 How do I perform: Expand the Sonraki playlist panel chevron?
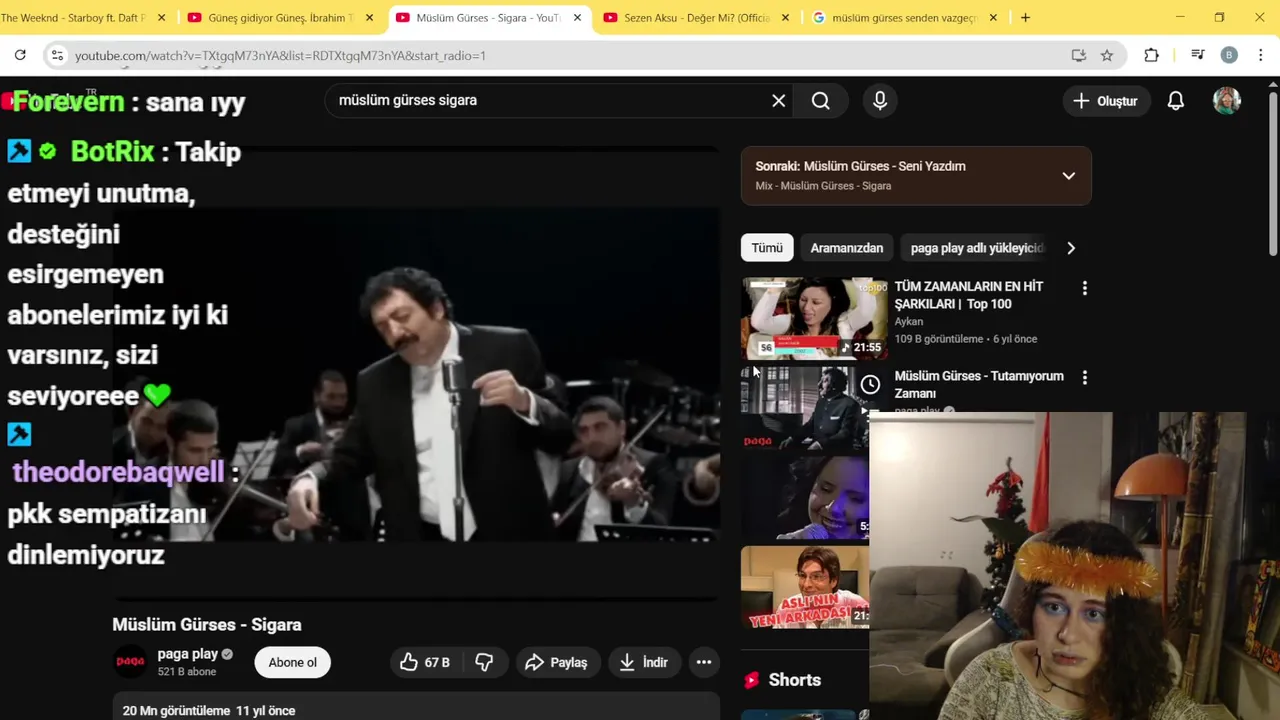1068,176
